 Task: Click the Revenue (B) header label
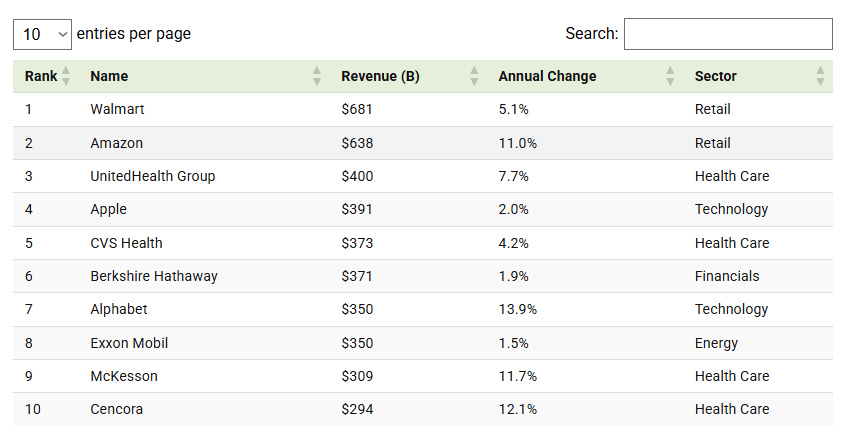(x=380, y=76)
